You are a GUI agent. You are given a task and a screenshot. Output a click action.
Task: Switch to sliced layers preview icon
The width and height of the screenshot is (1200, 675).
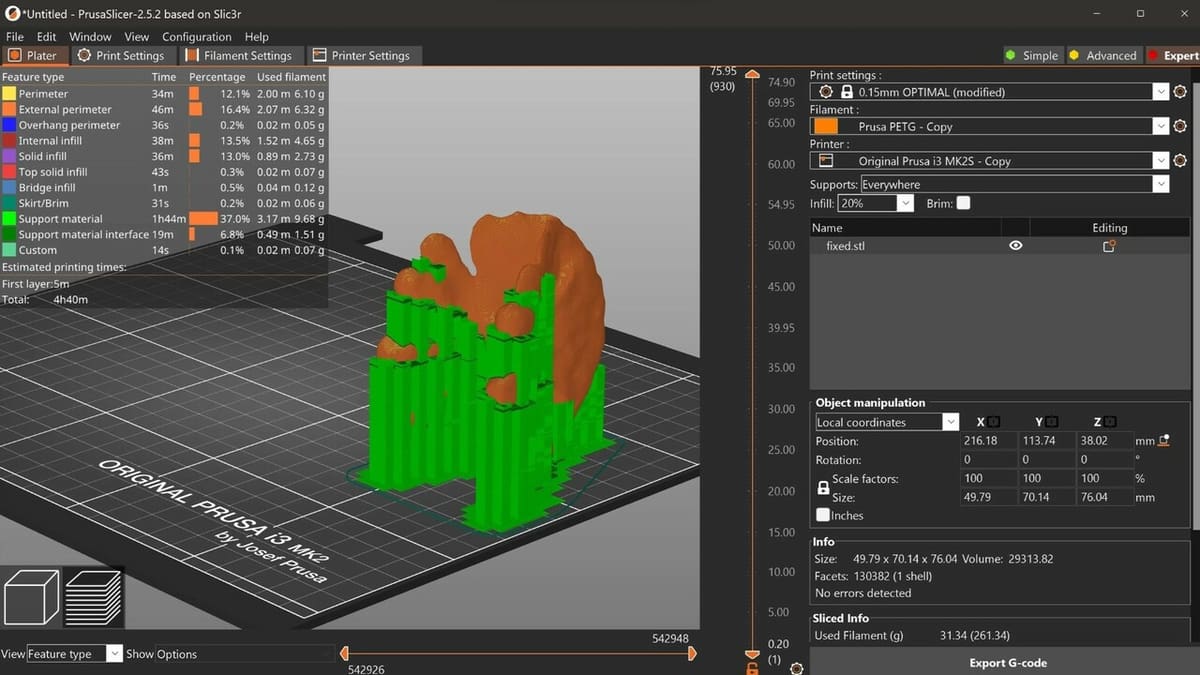point(94,597)
